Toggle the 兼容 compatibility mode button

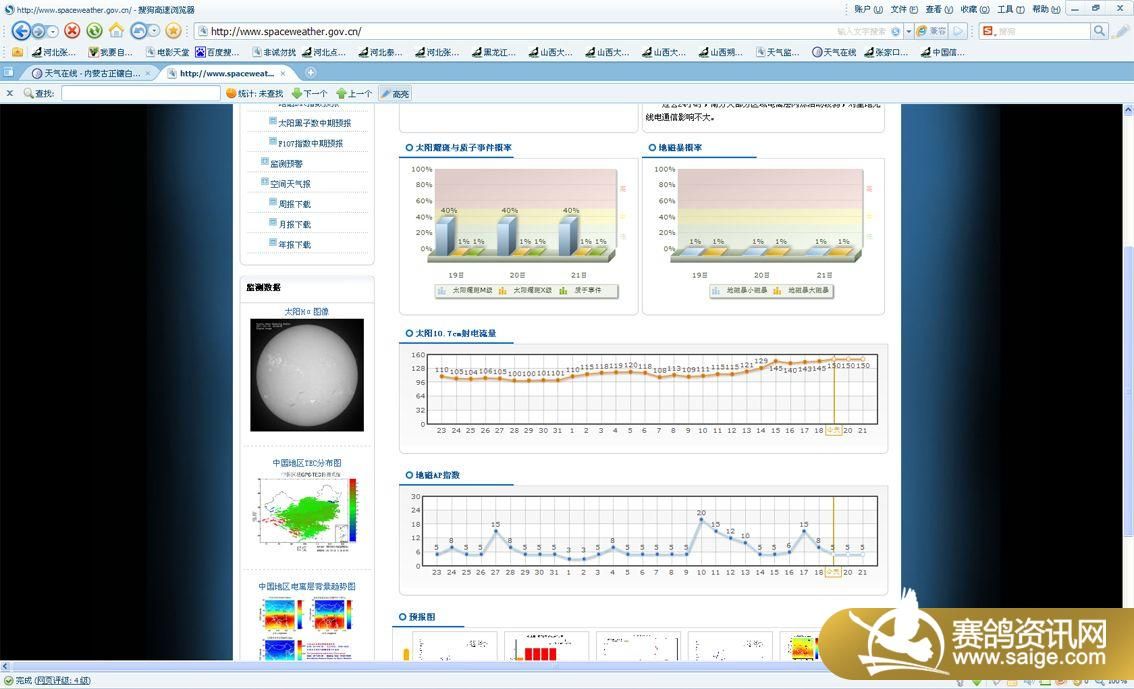click(x=931, y=31)
